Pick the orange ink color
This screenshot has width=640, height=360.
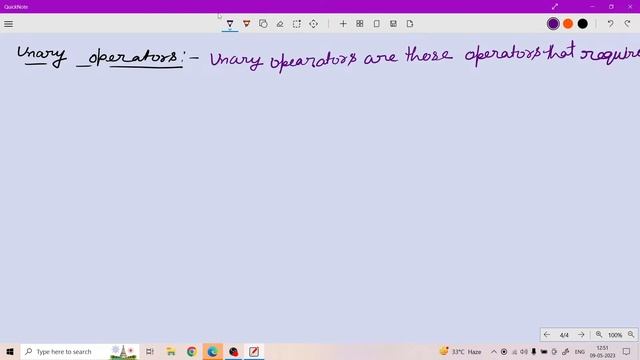(568, 24)
